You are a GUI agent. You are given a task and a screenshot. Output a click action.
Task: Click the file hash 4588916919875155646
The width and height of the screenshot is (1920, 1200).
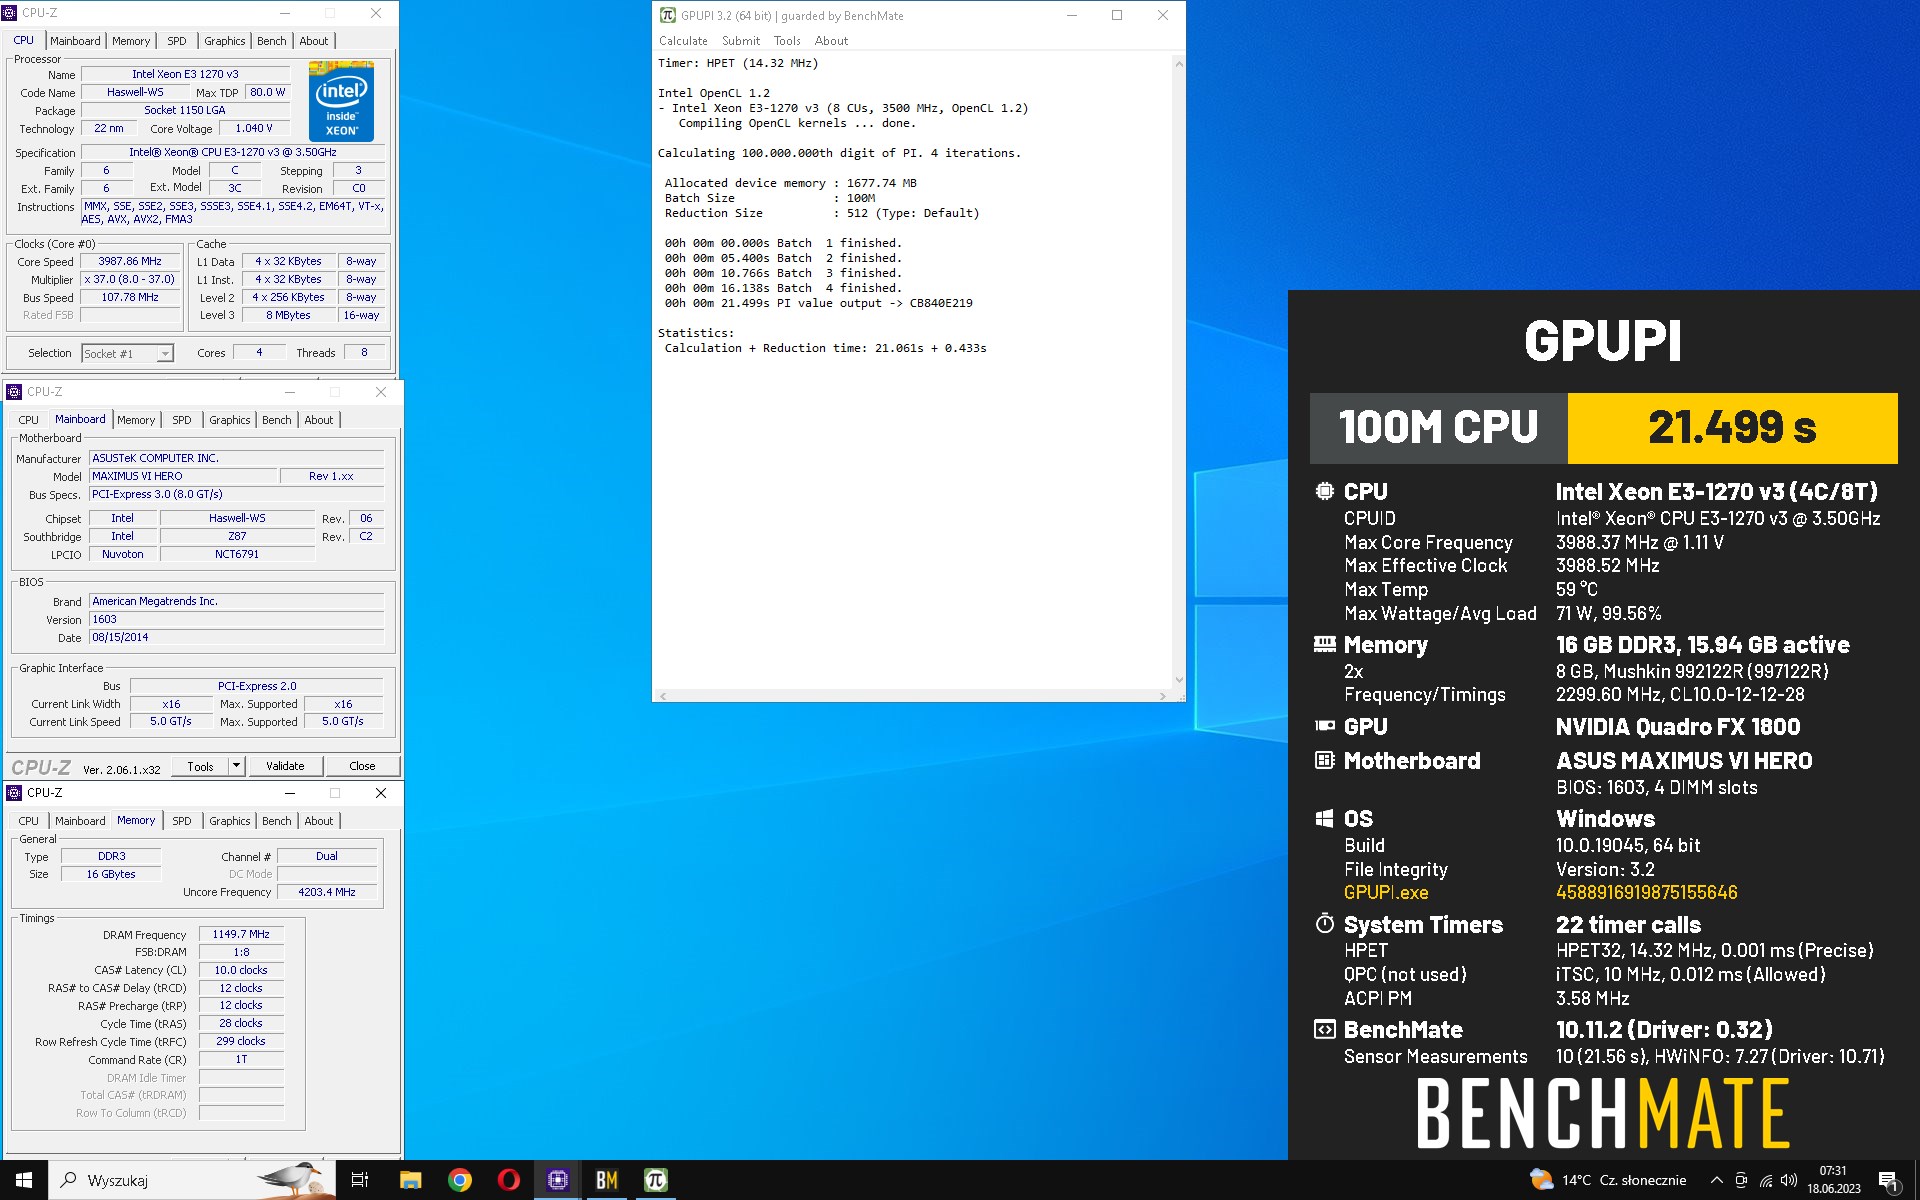point(1646,893)
